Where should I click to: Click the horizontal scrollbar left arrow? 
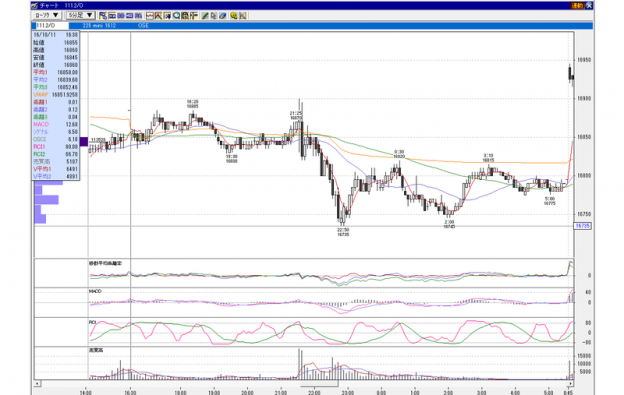(37, 383)
